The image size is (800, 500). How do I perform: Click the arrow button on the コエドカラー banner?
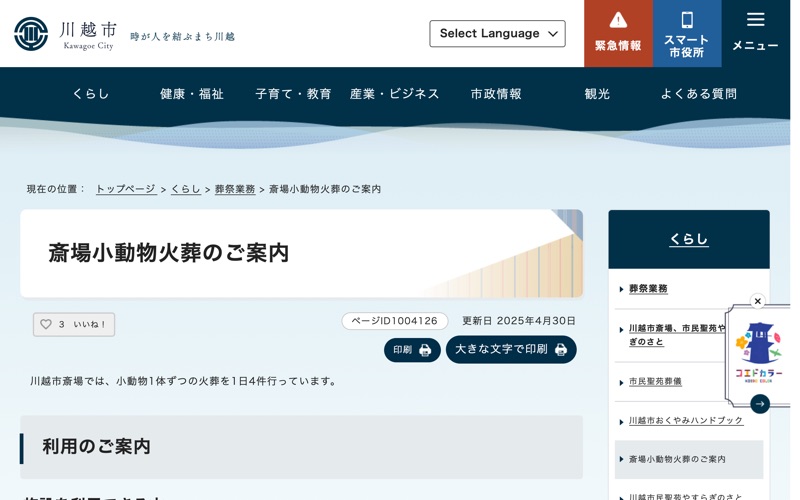[760, 404]
